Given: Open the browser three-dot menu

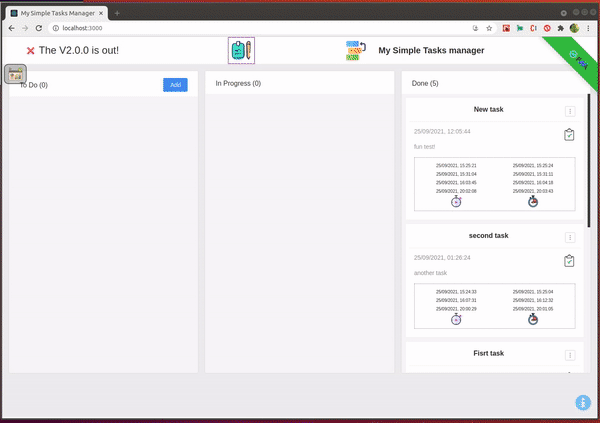Looking at the screenshot, I should coord(588,28).
